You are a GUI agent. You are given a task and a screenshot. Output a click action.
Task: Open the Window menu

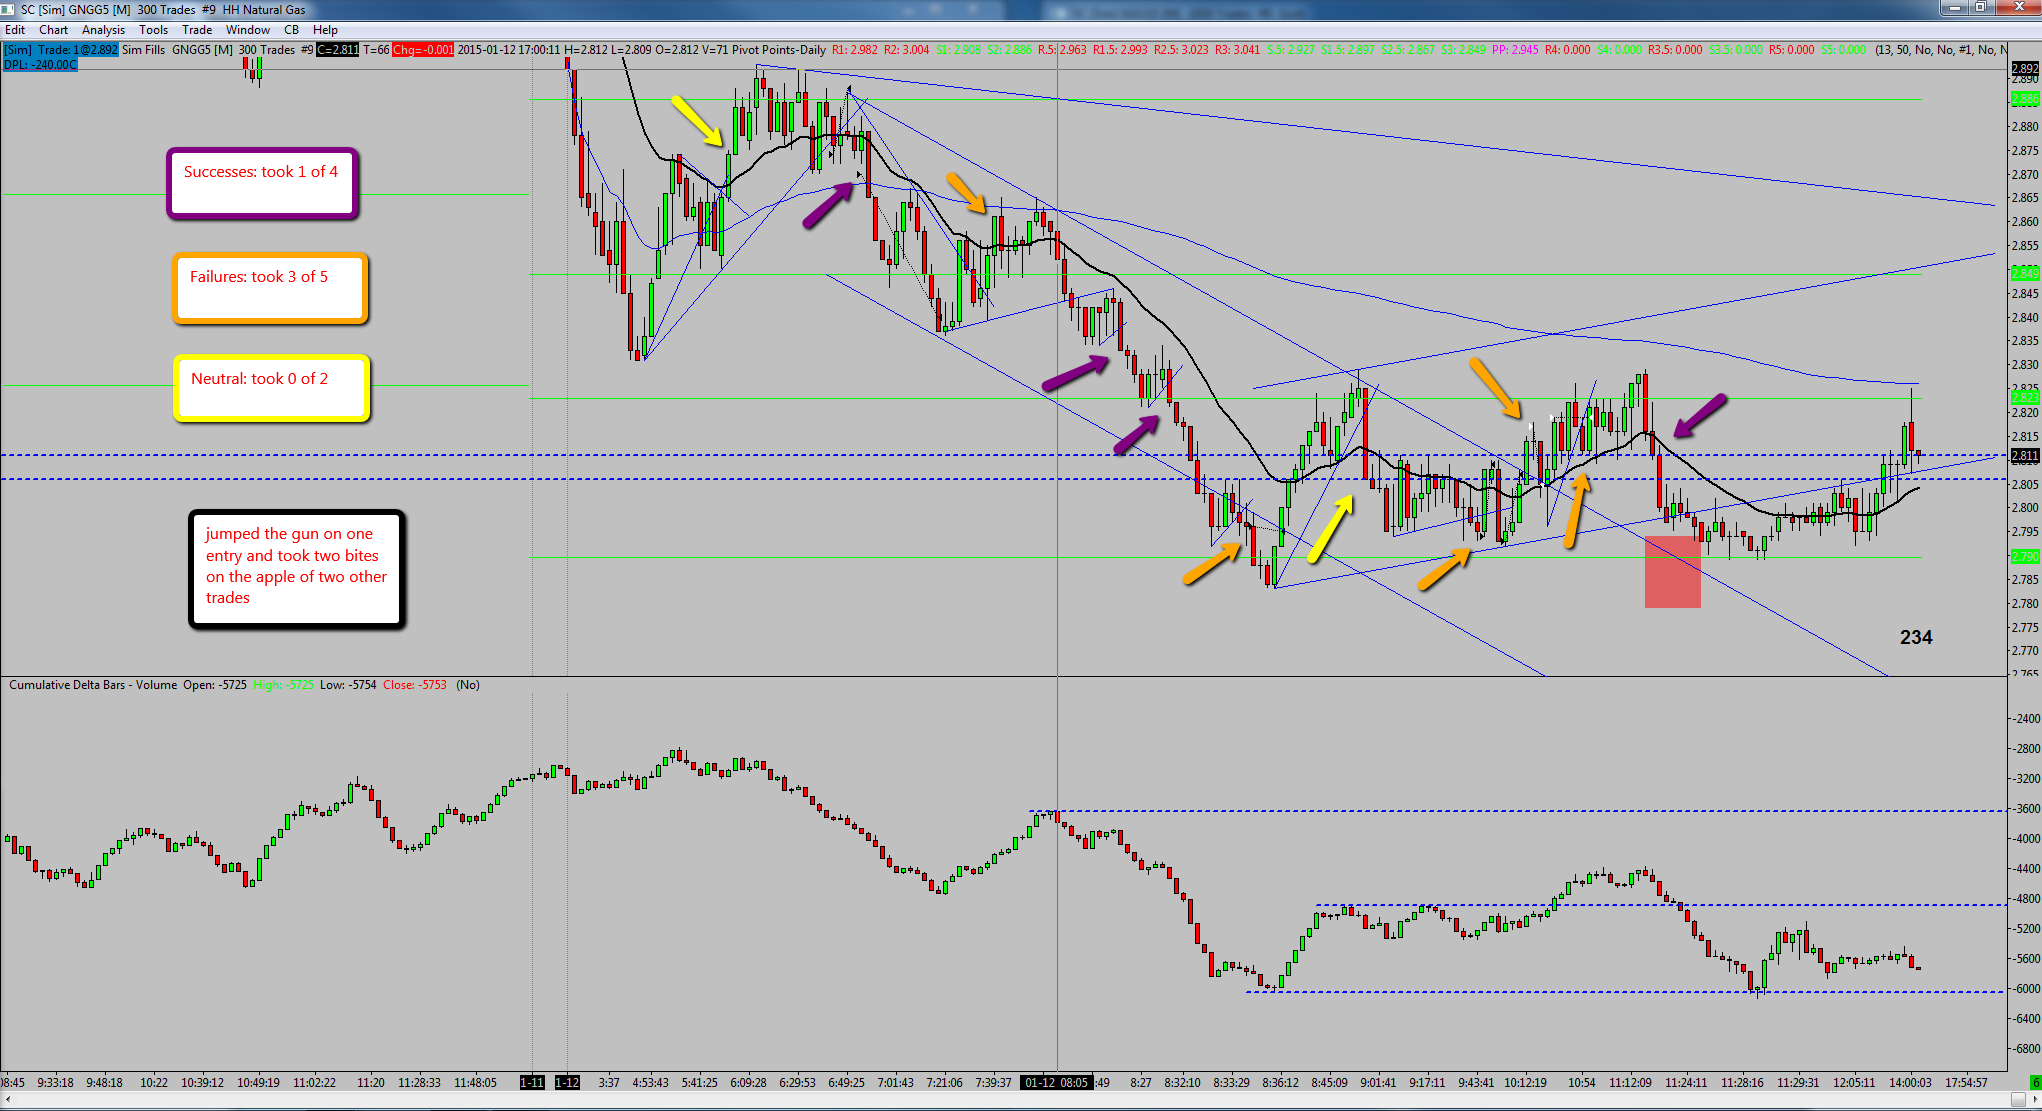248,30
